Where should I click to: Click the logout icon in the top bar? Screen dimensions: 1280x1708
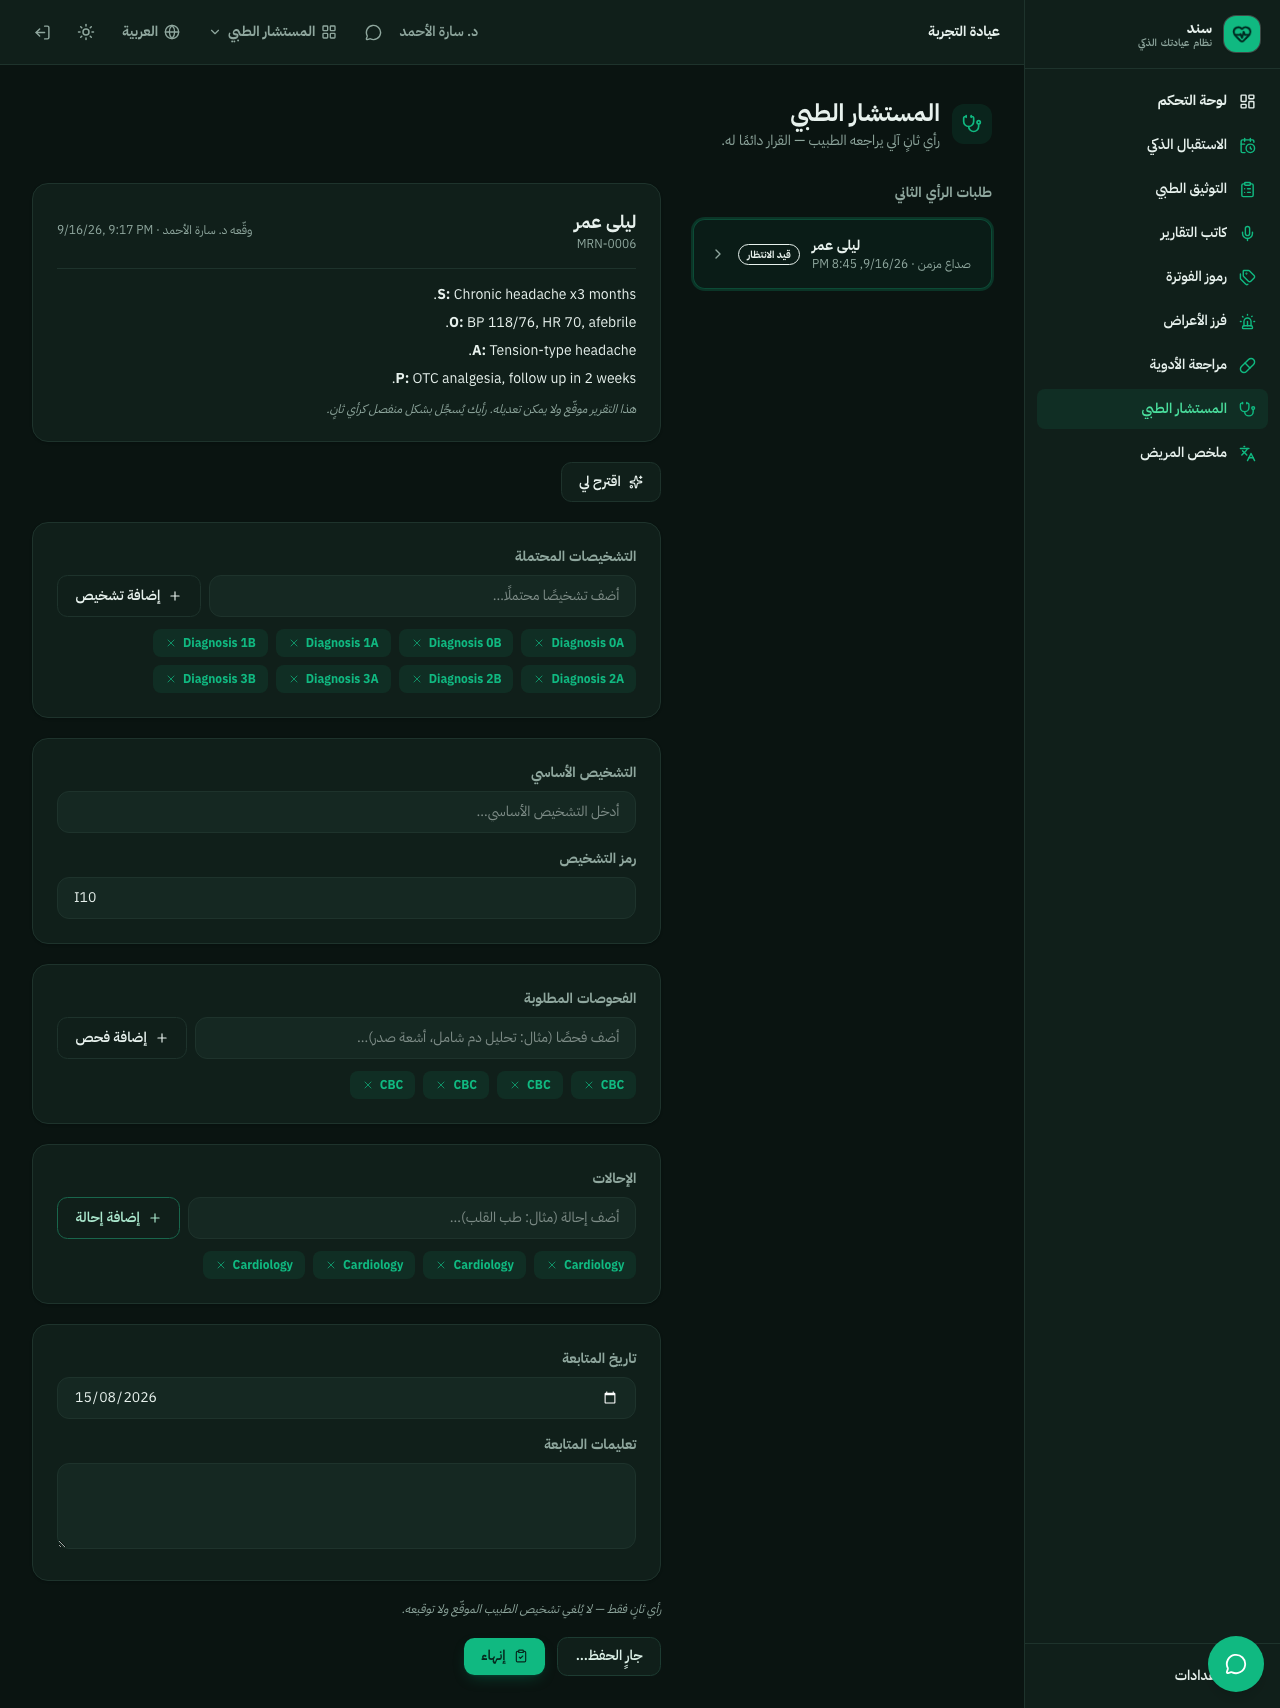click(42, 32)
